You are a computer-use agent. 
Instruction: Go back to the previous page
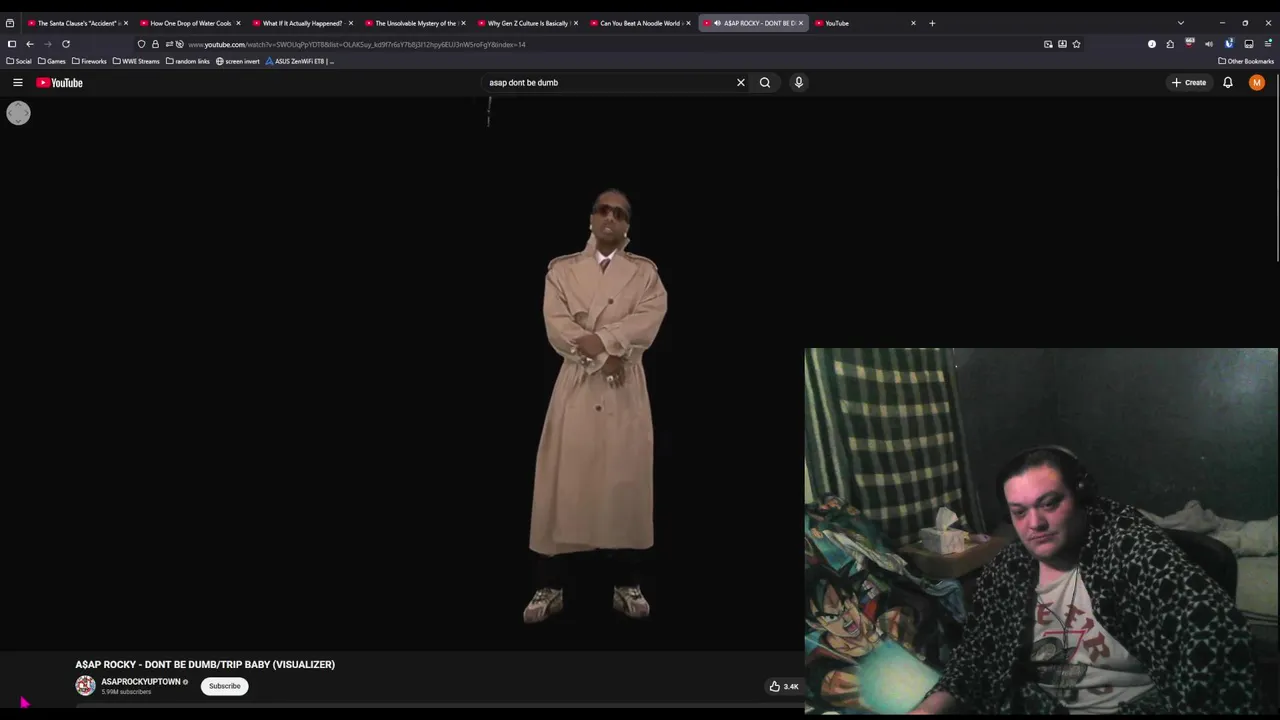click(30, 44)
